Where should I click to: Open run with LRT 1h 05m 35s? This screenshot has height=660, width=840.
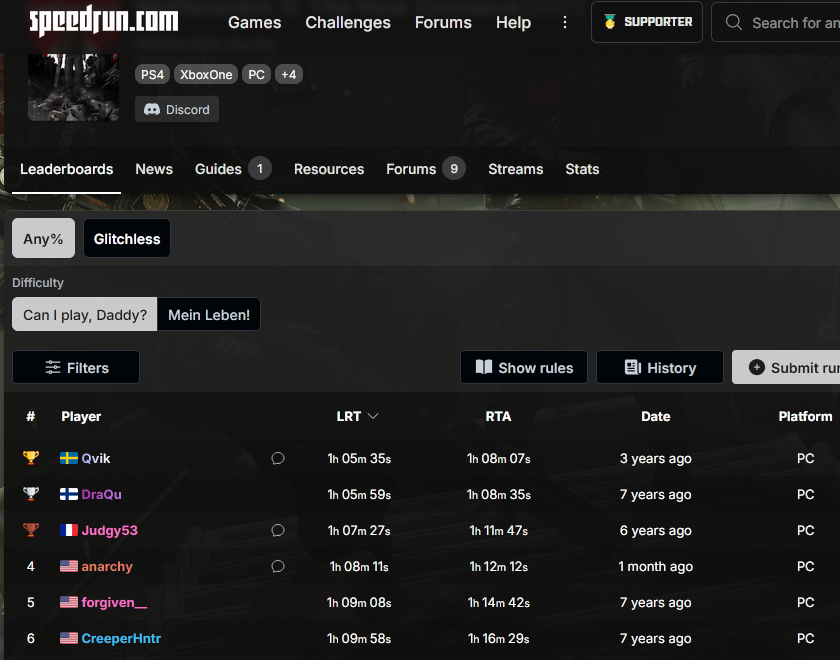tap(359, 459)
